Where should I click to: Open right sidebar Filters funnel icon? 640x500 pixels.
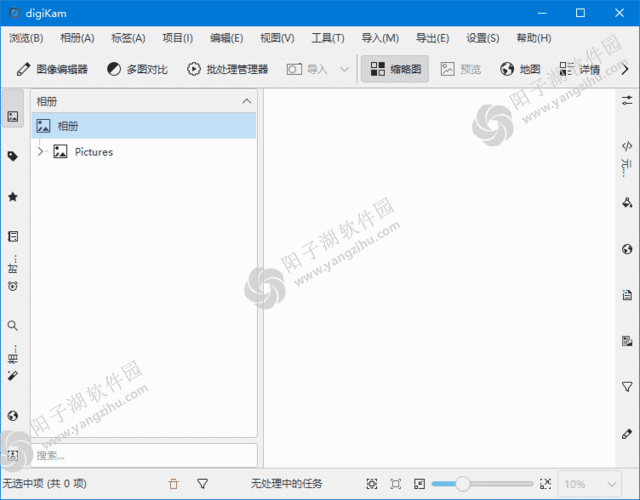[627, 387]
